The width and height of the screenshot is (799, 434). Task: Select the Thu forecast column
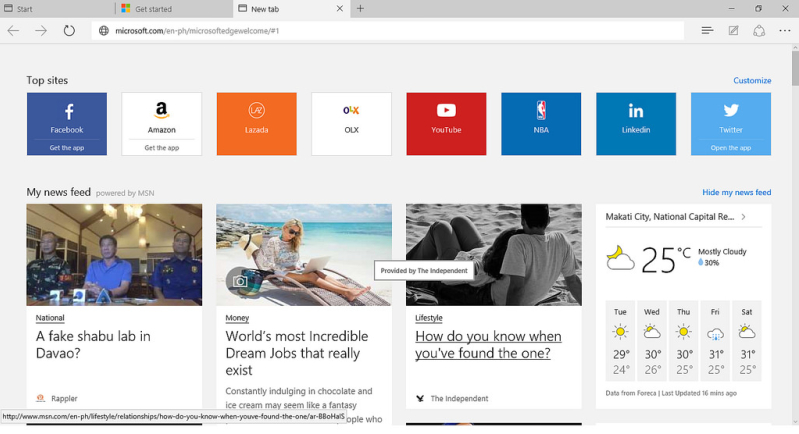[683, 341]
